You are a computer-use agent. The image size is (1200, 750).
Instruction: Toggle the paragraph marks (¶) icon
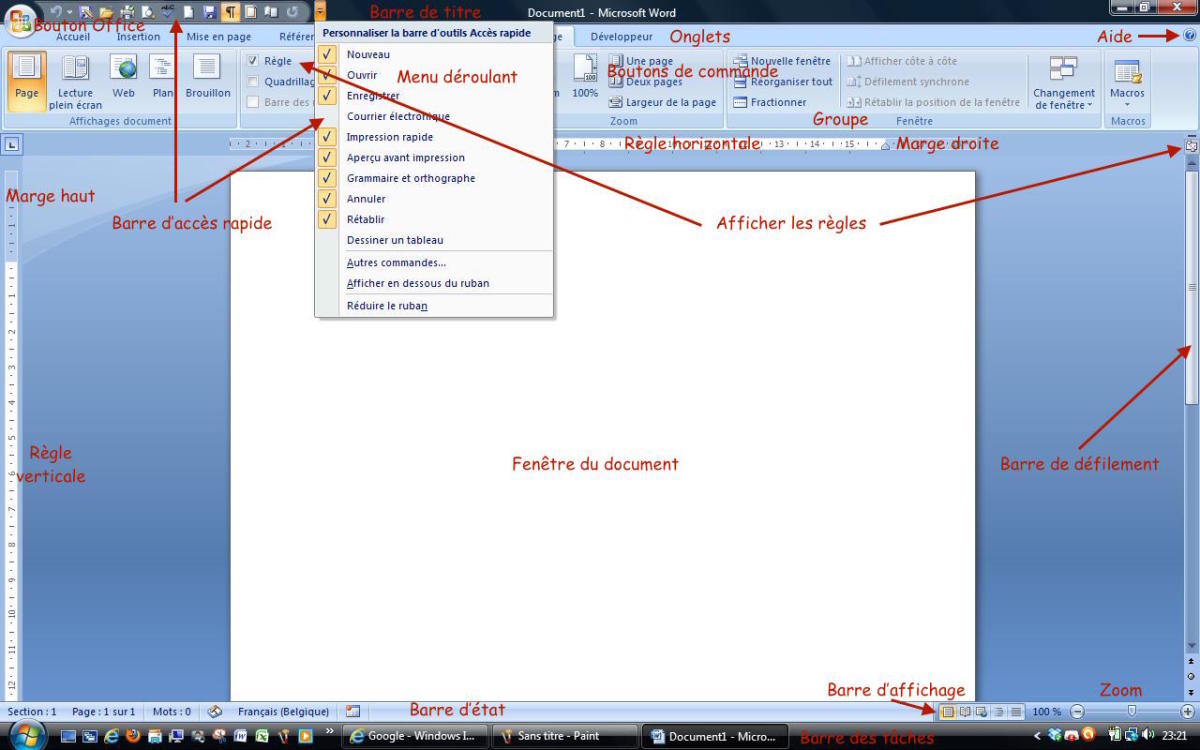pos(230,12)
